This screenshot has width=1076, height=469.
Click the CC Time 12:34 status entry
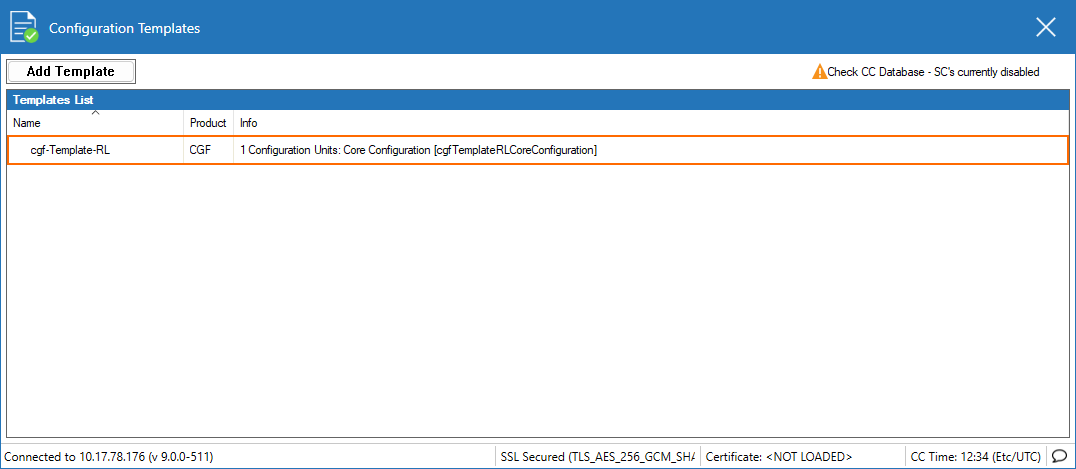coord(976,457)
